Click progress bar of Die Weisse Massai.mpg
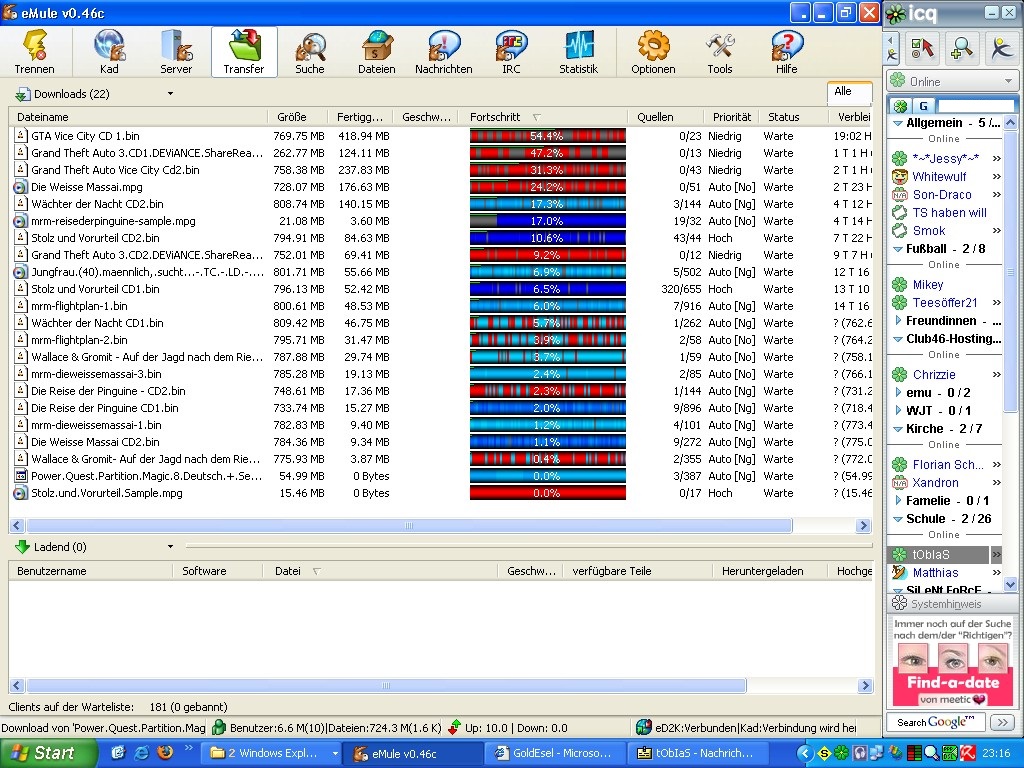Image resolution: width=1024 pixels, height=768 pixels. [547, 187]
